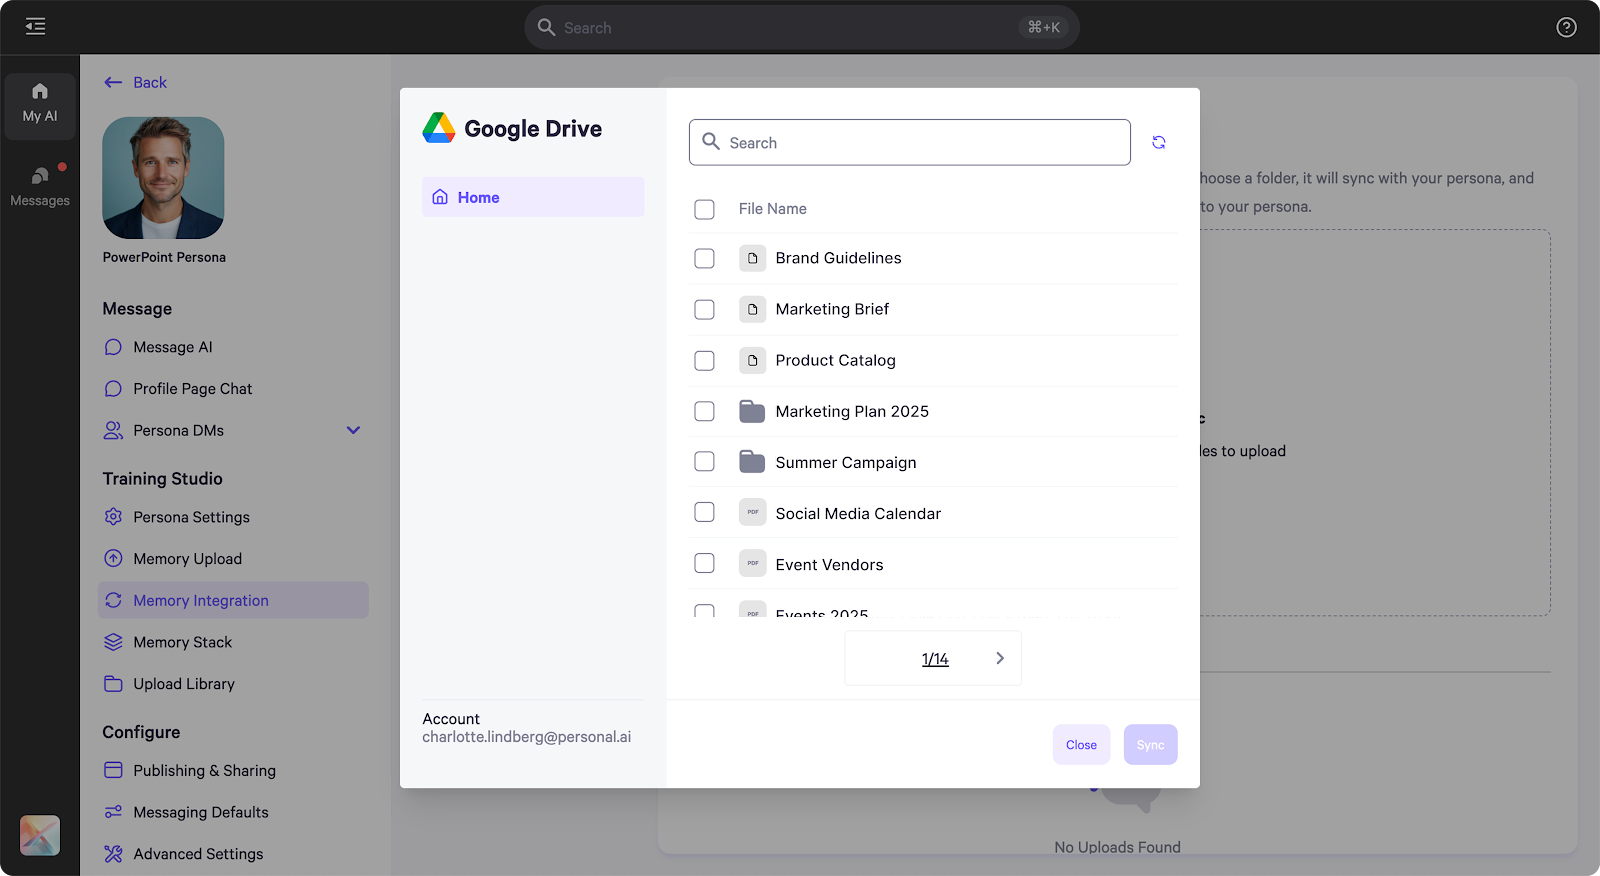Open Upload Library
Image resolution: width=1600 pixels, height=876 pixels.
[184, 684]
